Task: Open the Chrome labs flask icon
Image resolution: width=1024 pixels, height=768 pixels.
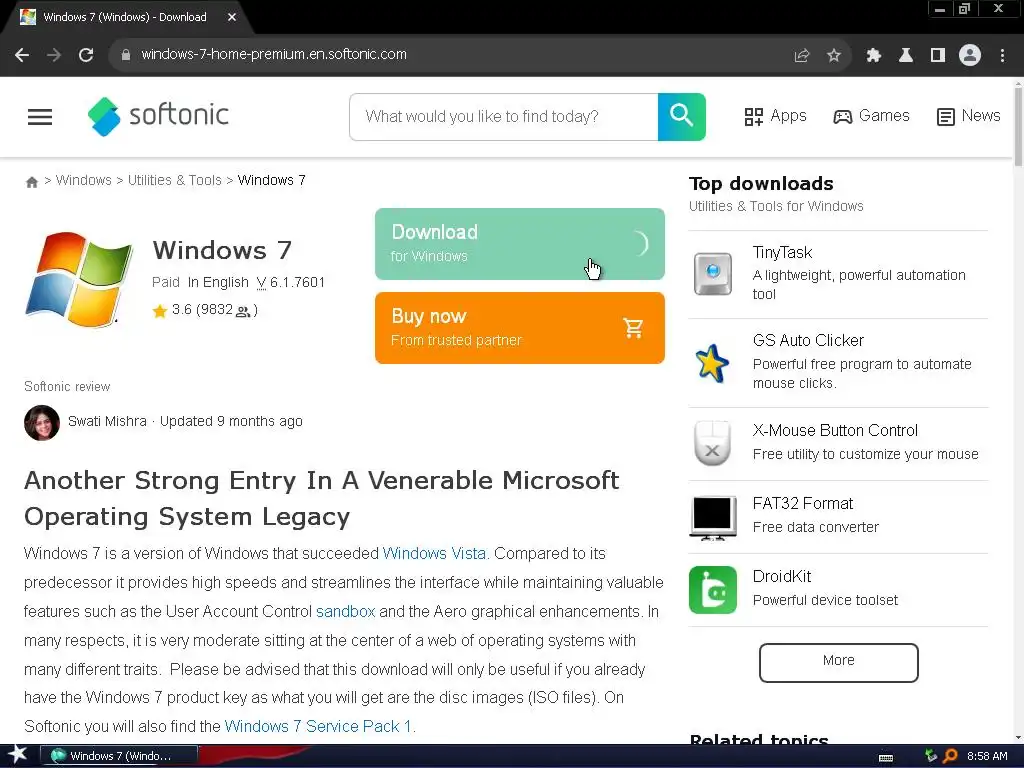Action: pyautogui.click(x=906, y=56)
